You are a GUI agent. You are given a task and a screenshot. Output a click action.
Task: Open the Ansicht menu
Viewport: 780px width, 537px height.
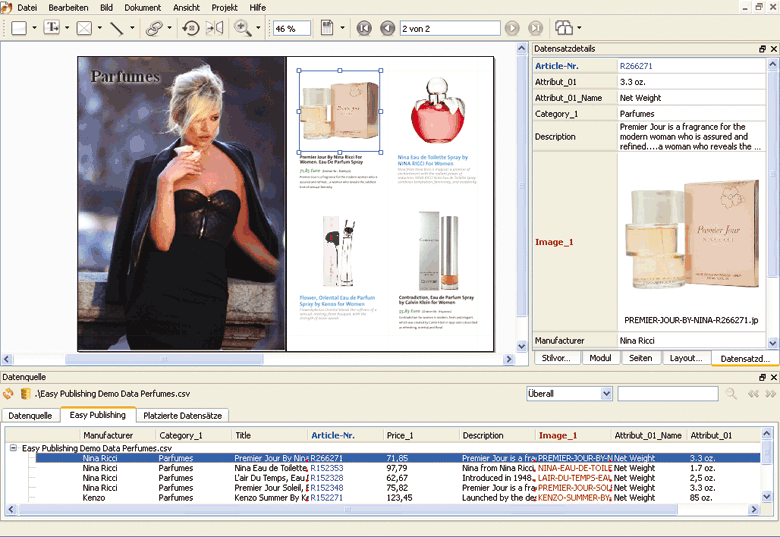point(187,7)
